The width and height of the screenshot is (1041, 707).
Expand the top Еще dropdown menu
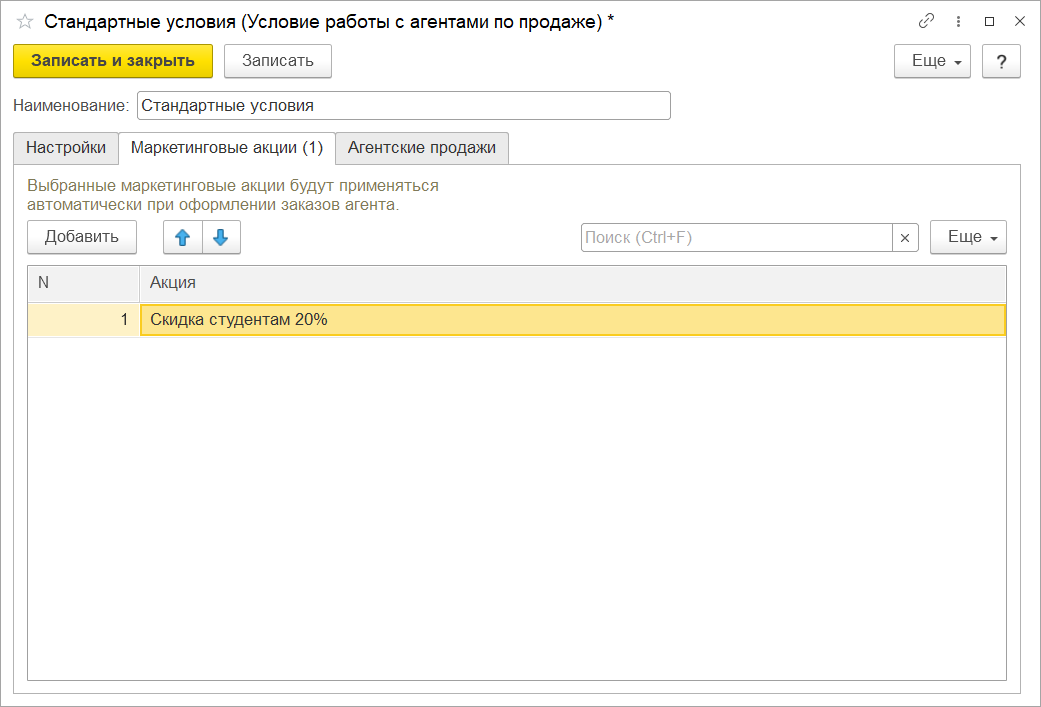[932, 61]
